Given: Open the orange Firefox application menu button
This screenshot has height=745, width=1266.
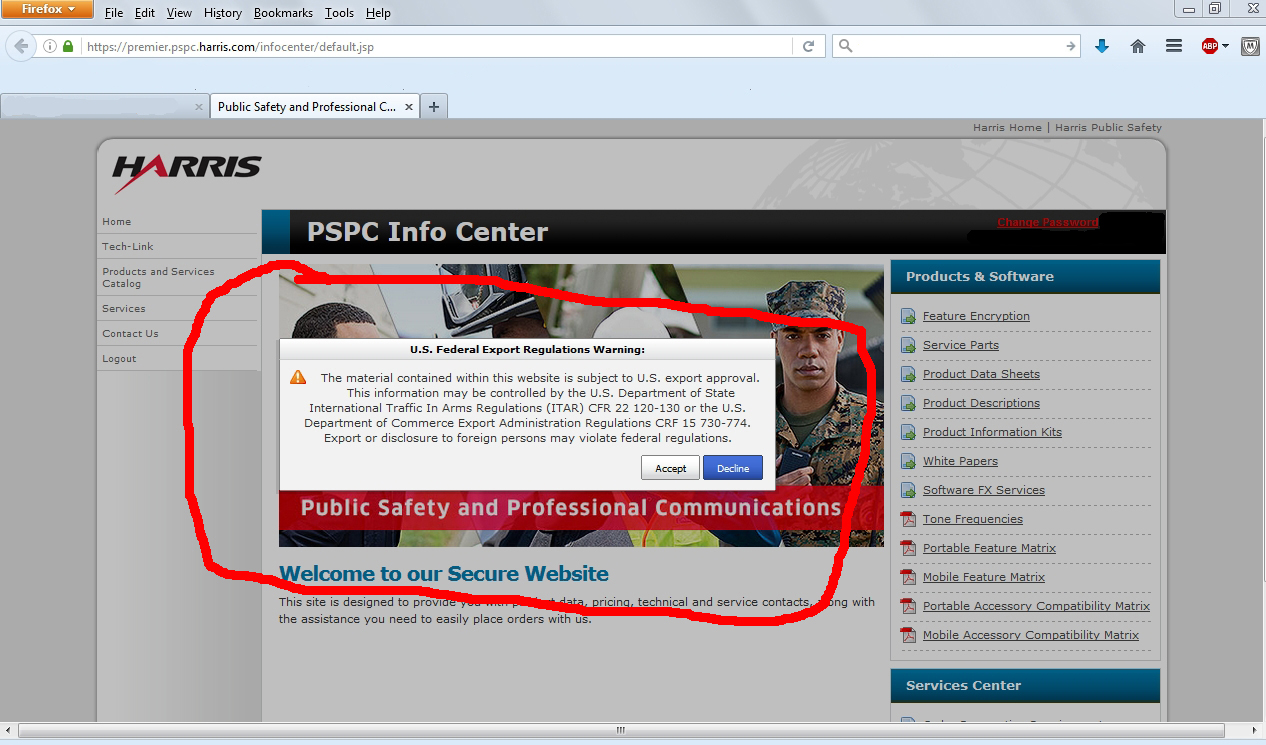Looking at the screenshot, I should (47, 10).
